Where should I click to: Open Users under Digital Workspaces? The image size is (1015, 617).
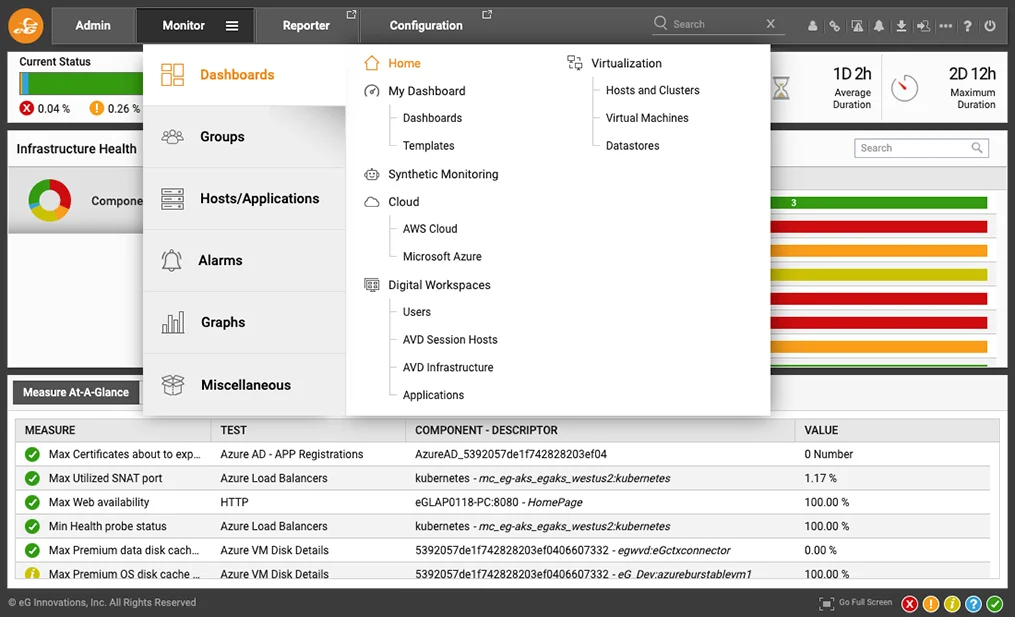416,311
